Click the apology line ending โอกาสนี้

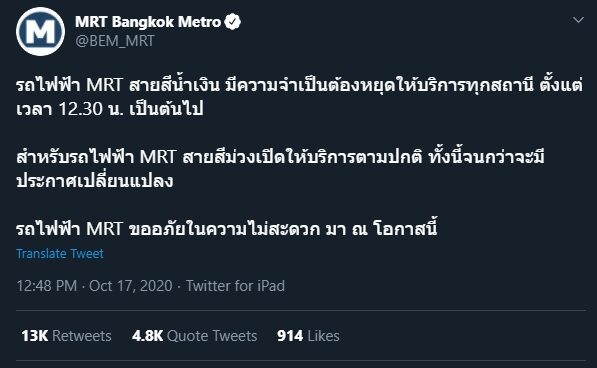pos(227,228)
